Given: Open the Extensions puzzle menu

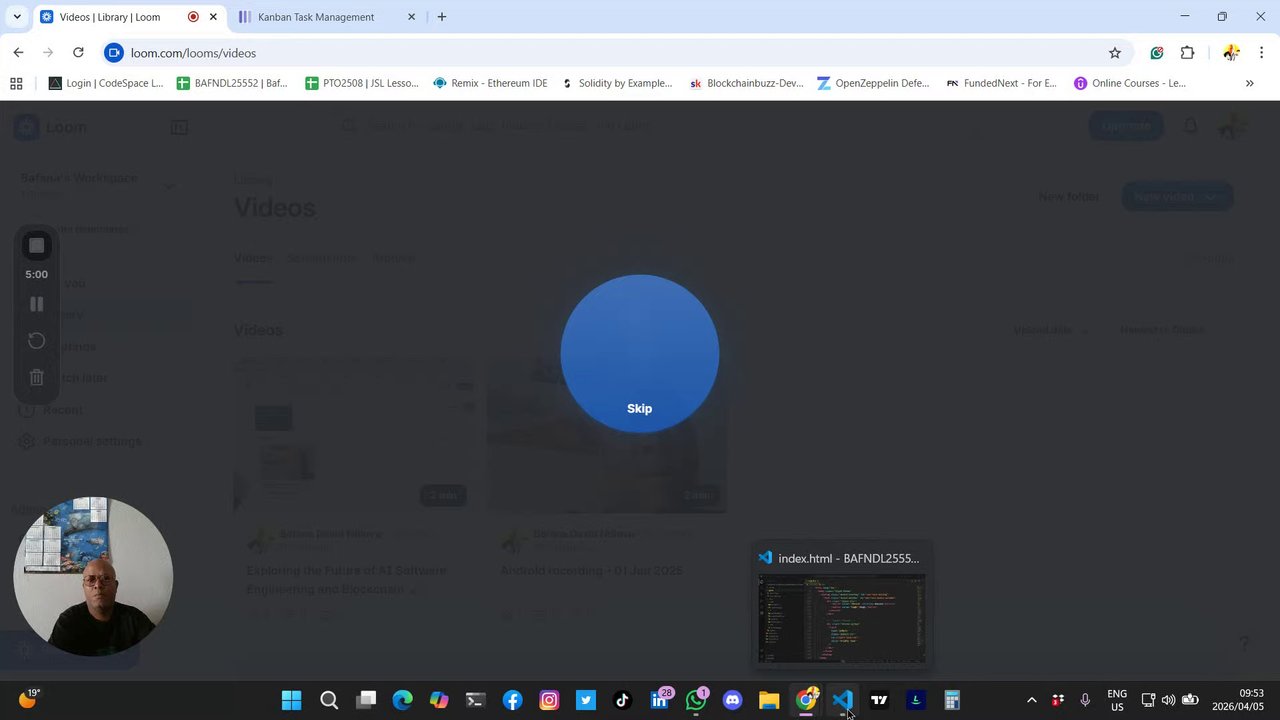Looking at the screenshot, I should [1188, 53].
